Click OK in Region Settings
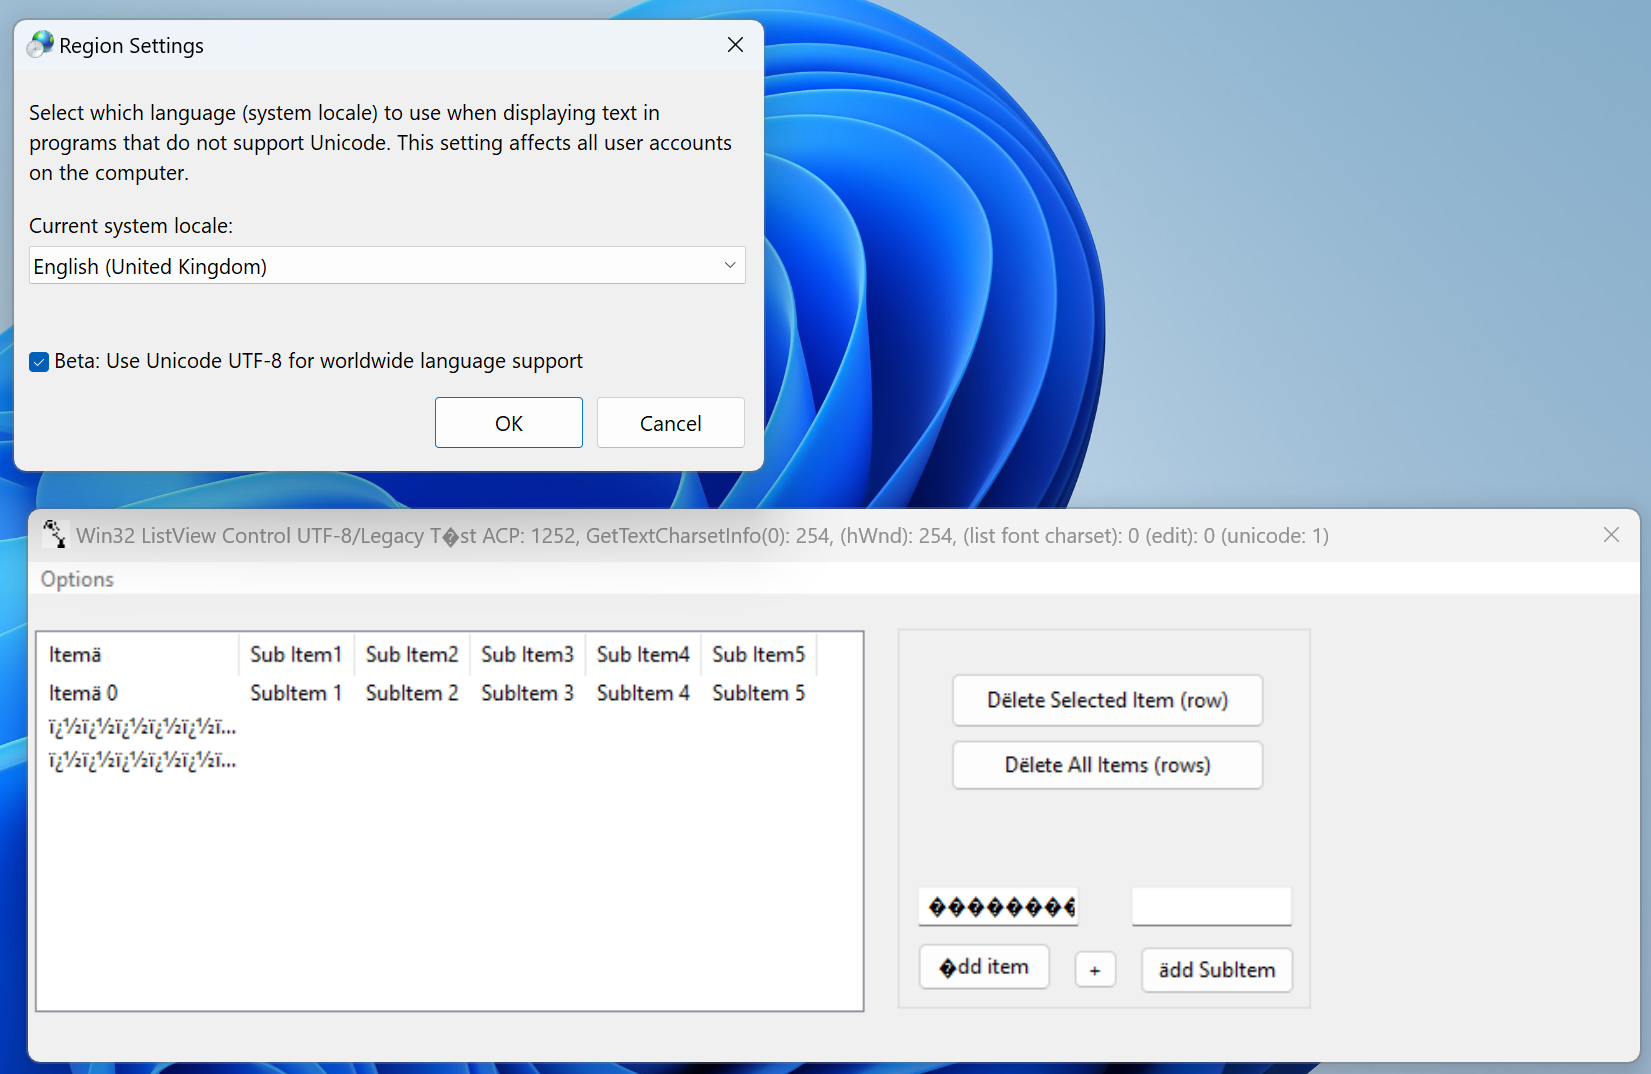This screenshot has width=1651, height=1074. point(509,423)
